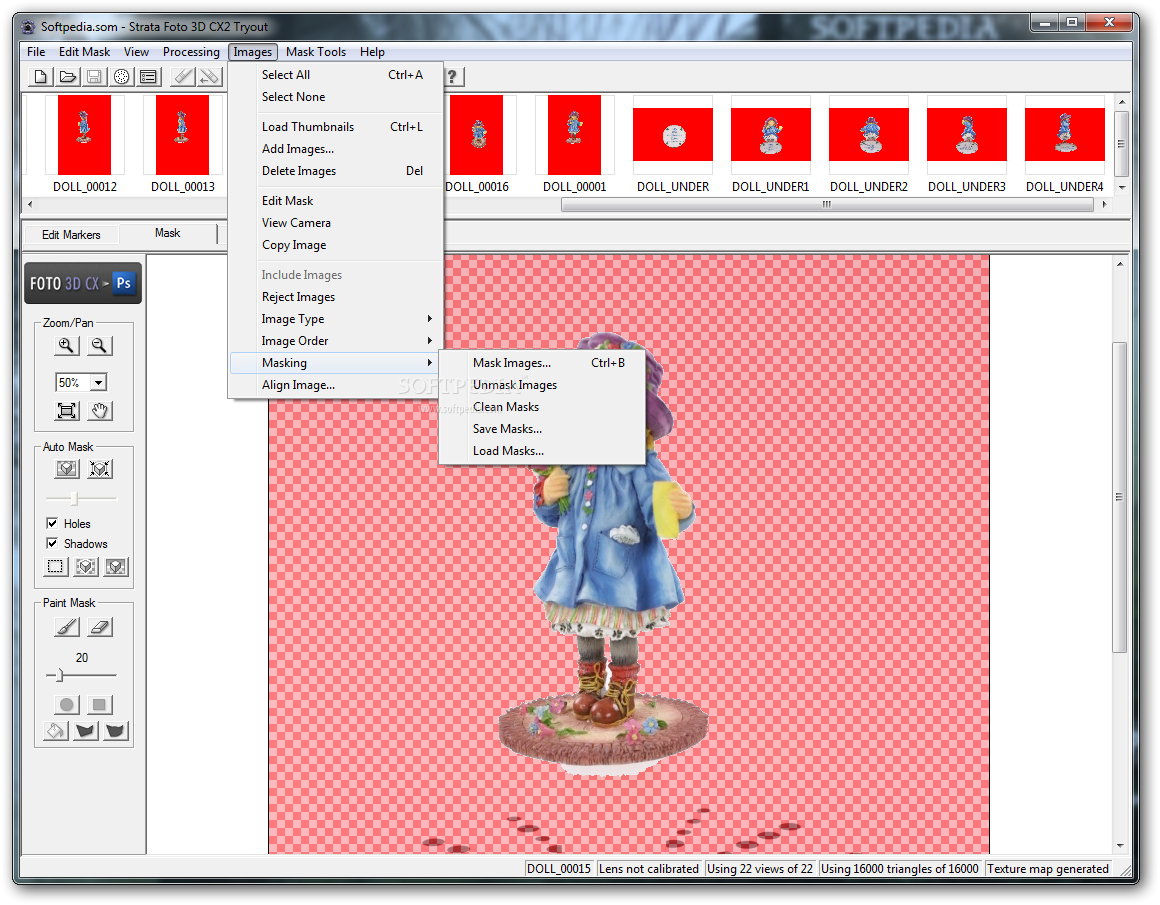
Task: Open the 50% zoom level dropdown
Action: click(x=98, y=383)
